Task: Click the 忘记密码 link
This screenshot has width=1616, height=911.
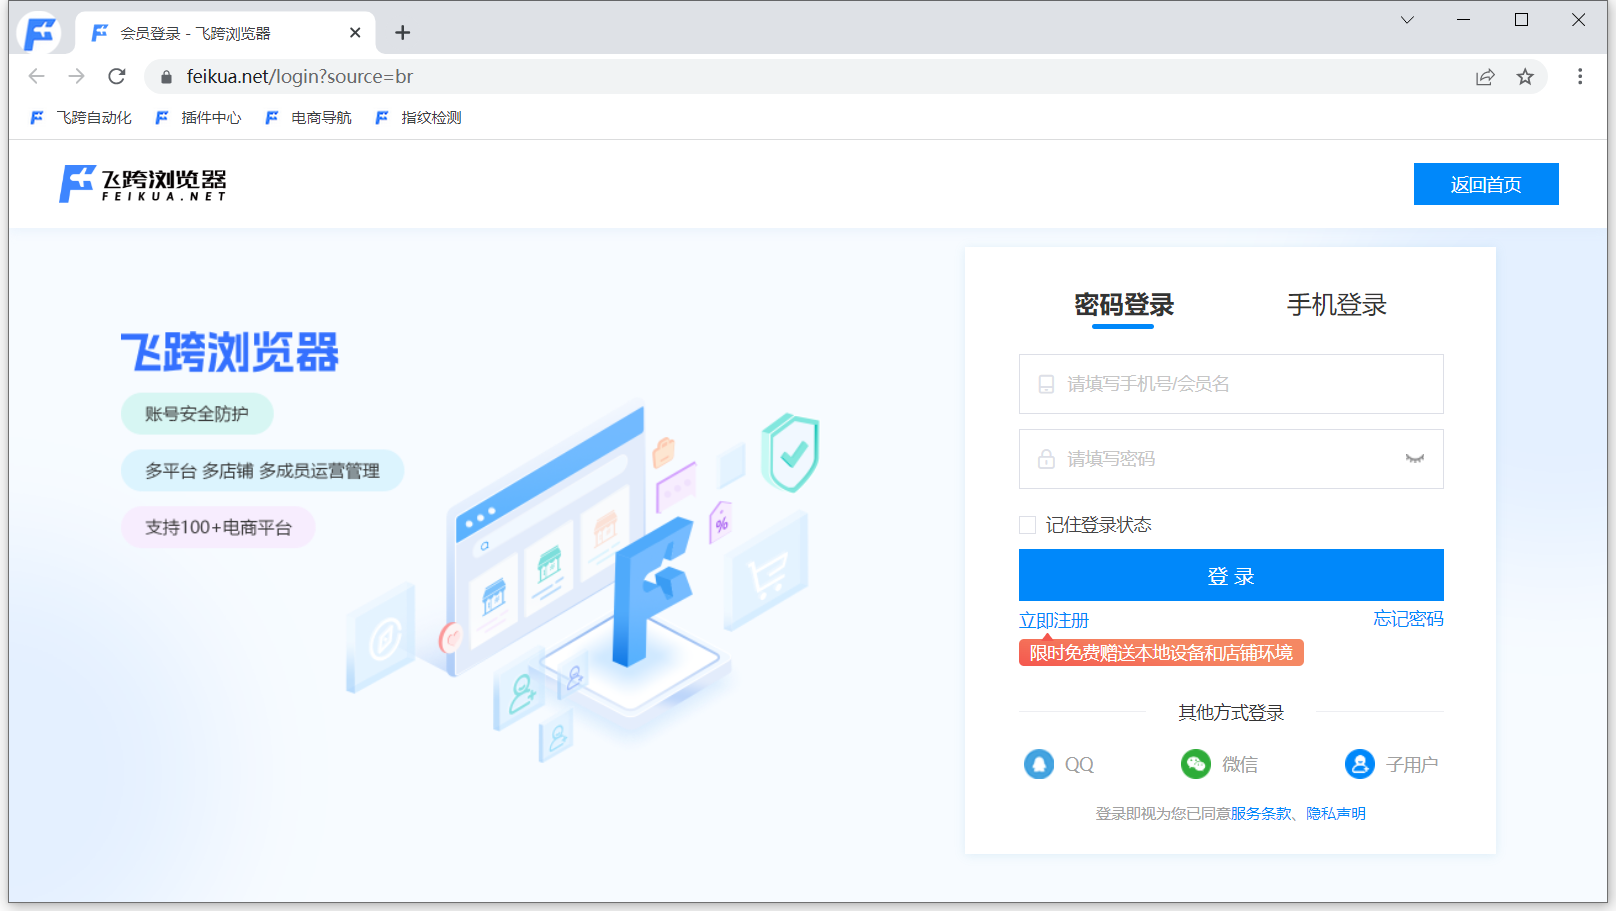Action: (x=1408, y=619)
